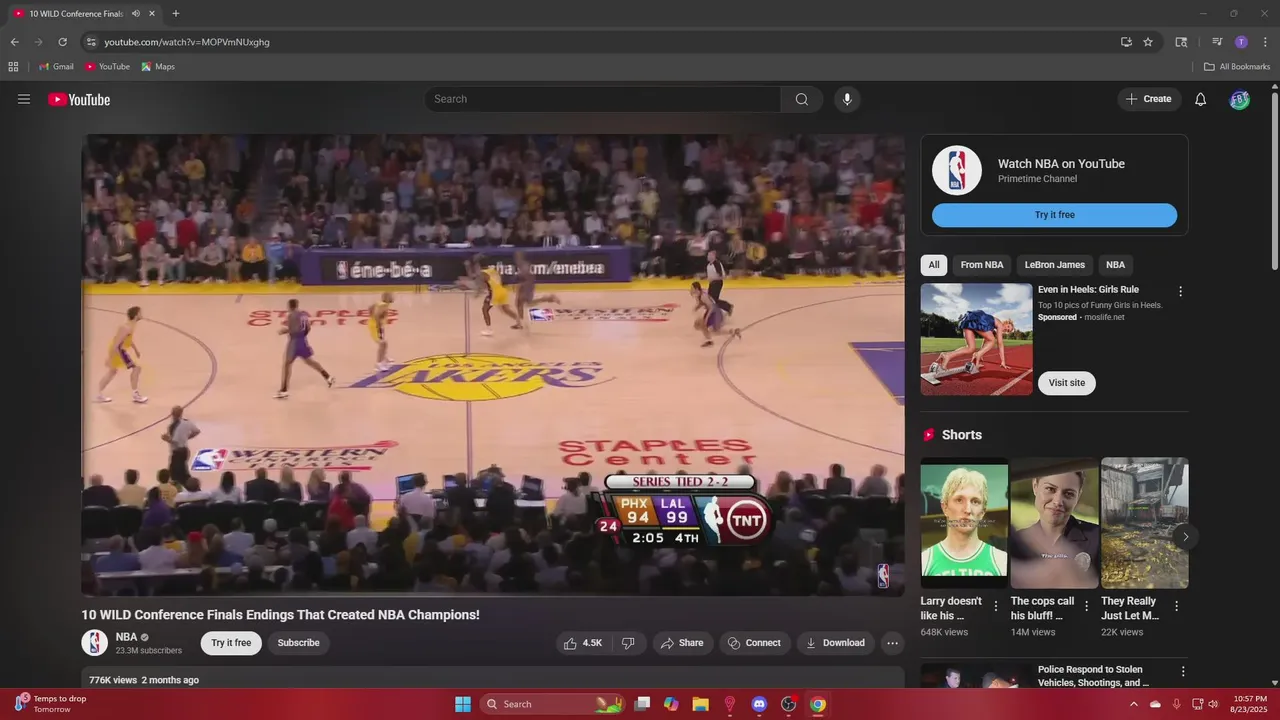Screen dimensions: 1280x720
Task: Open the YouTube account avatar menu
Action: coord(1240,99)
